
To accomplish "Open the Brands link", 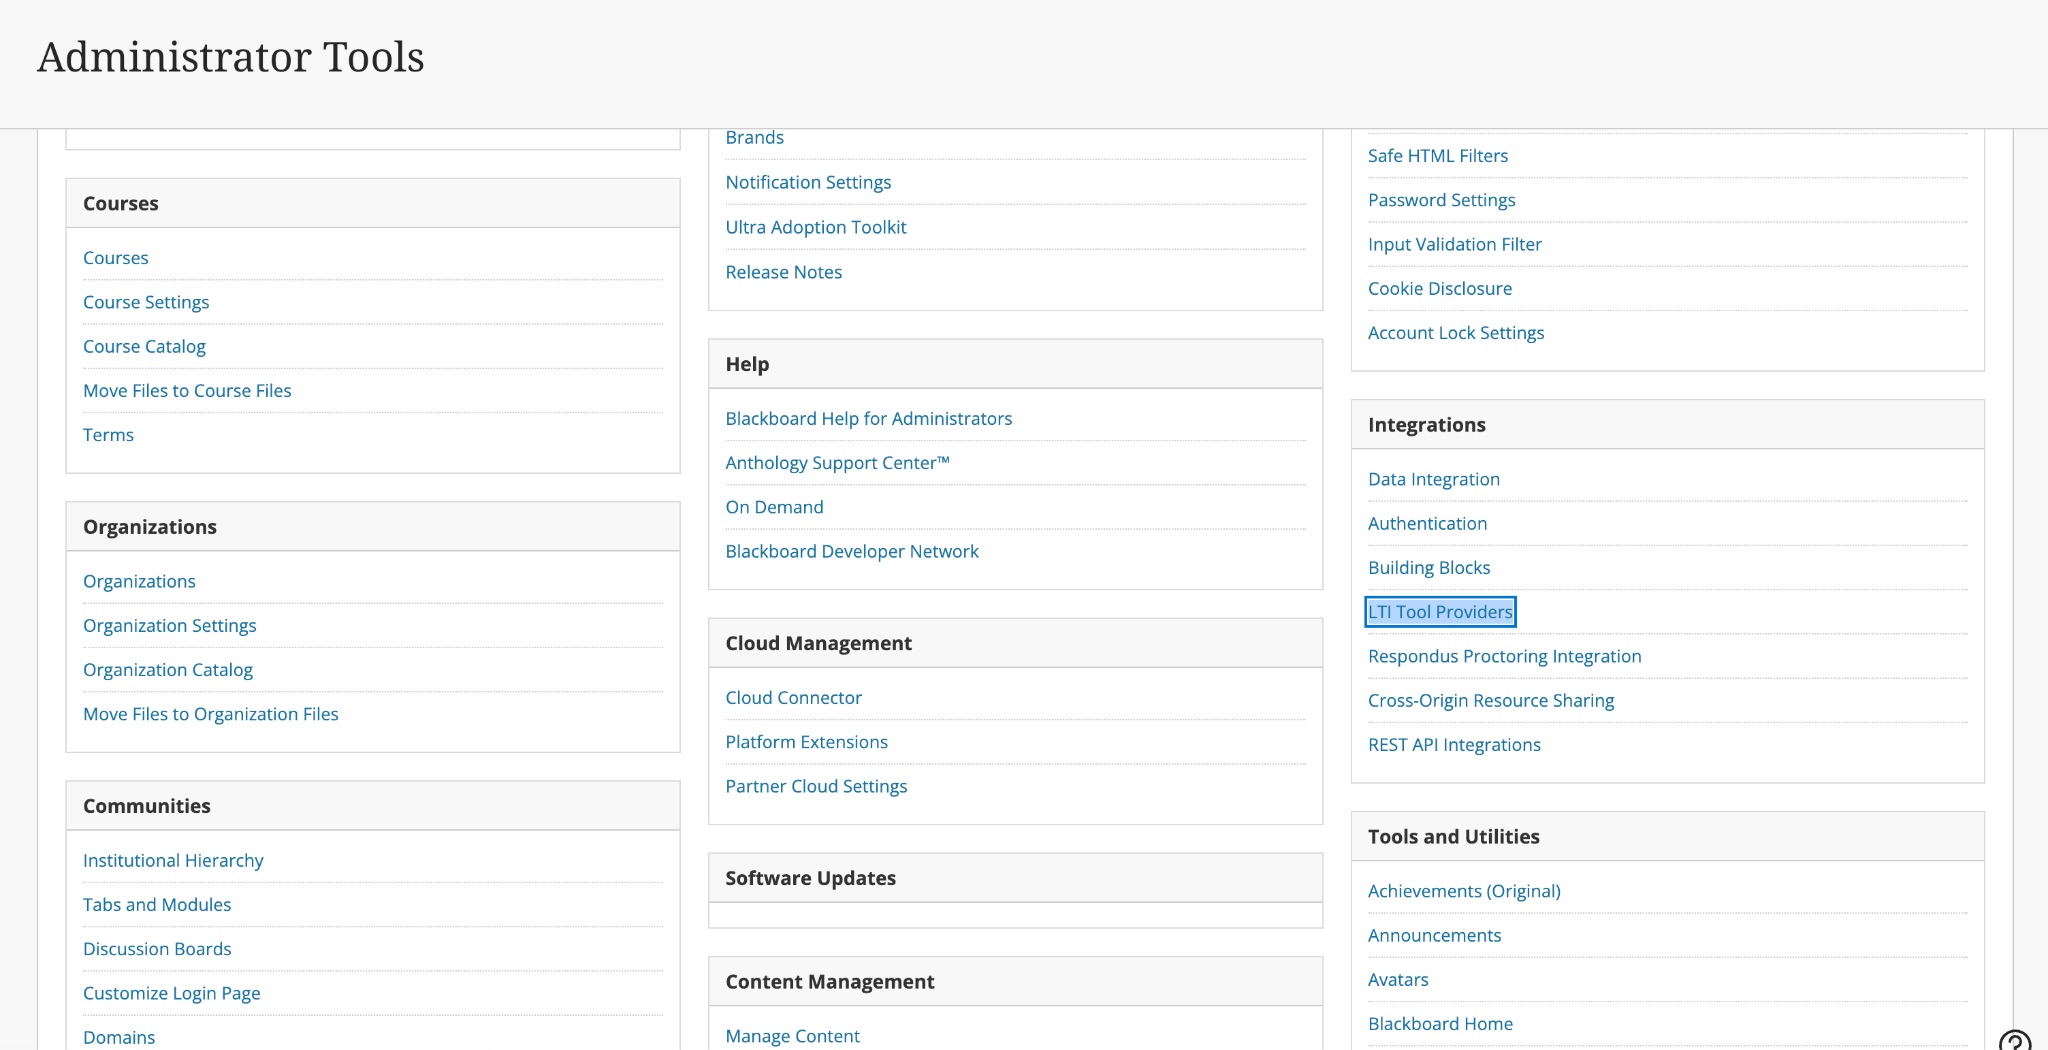I will tap(755, 138).
